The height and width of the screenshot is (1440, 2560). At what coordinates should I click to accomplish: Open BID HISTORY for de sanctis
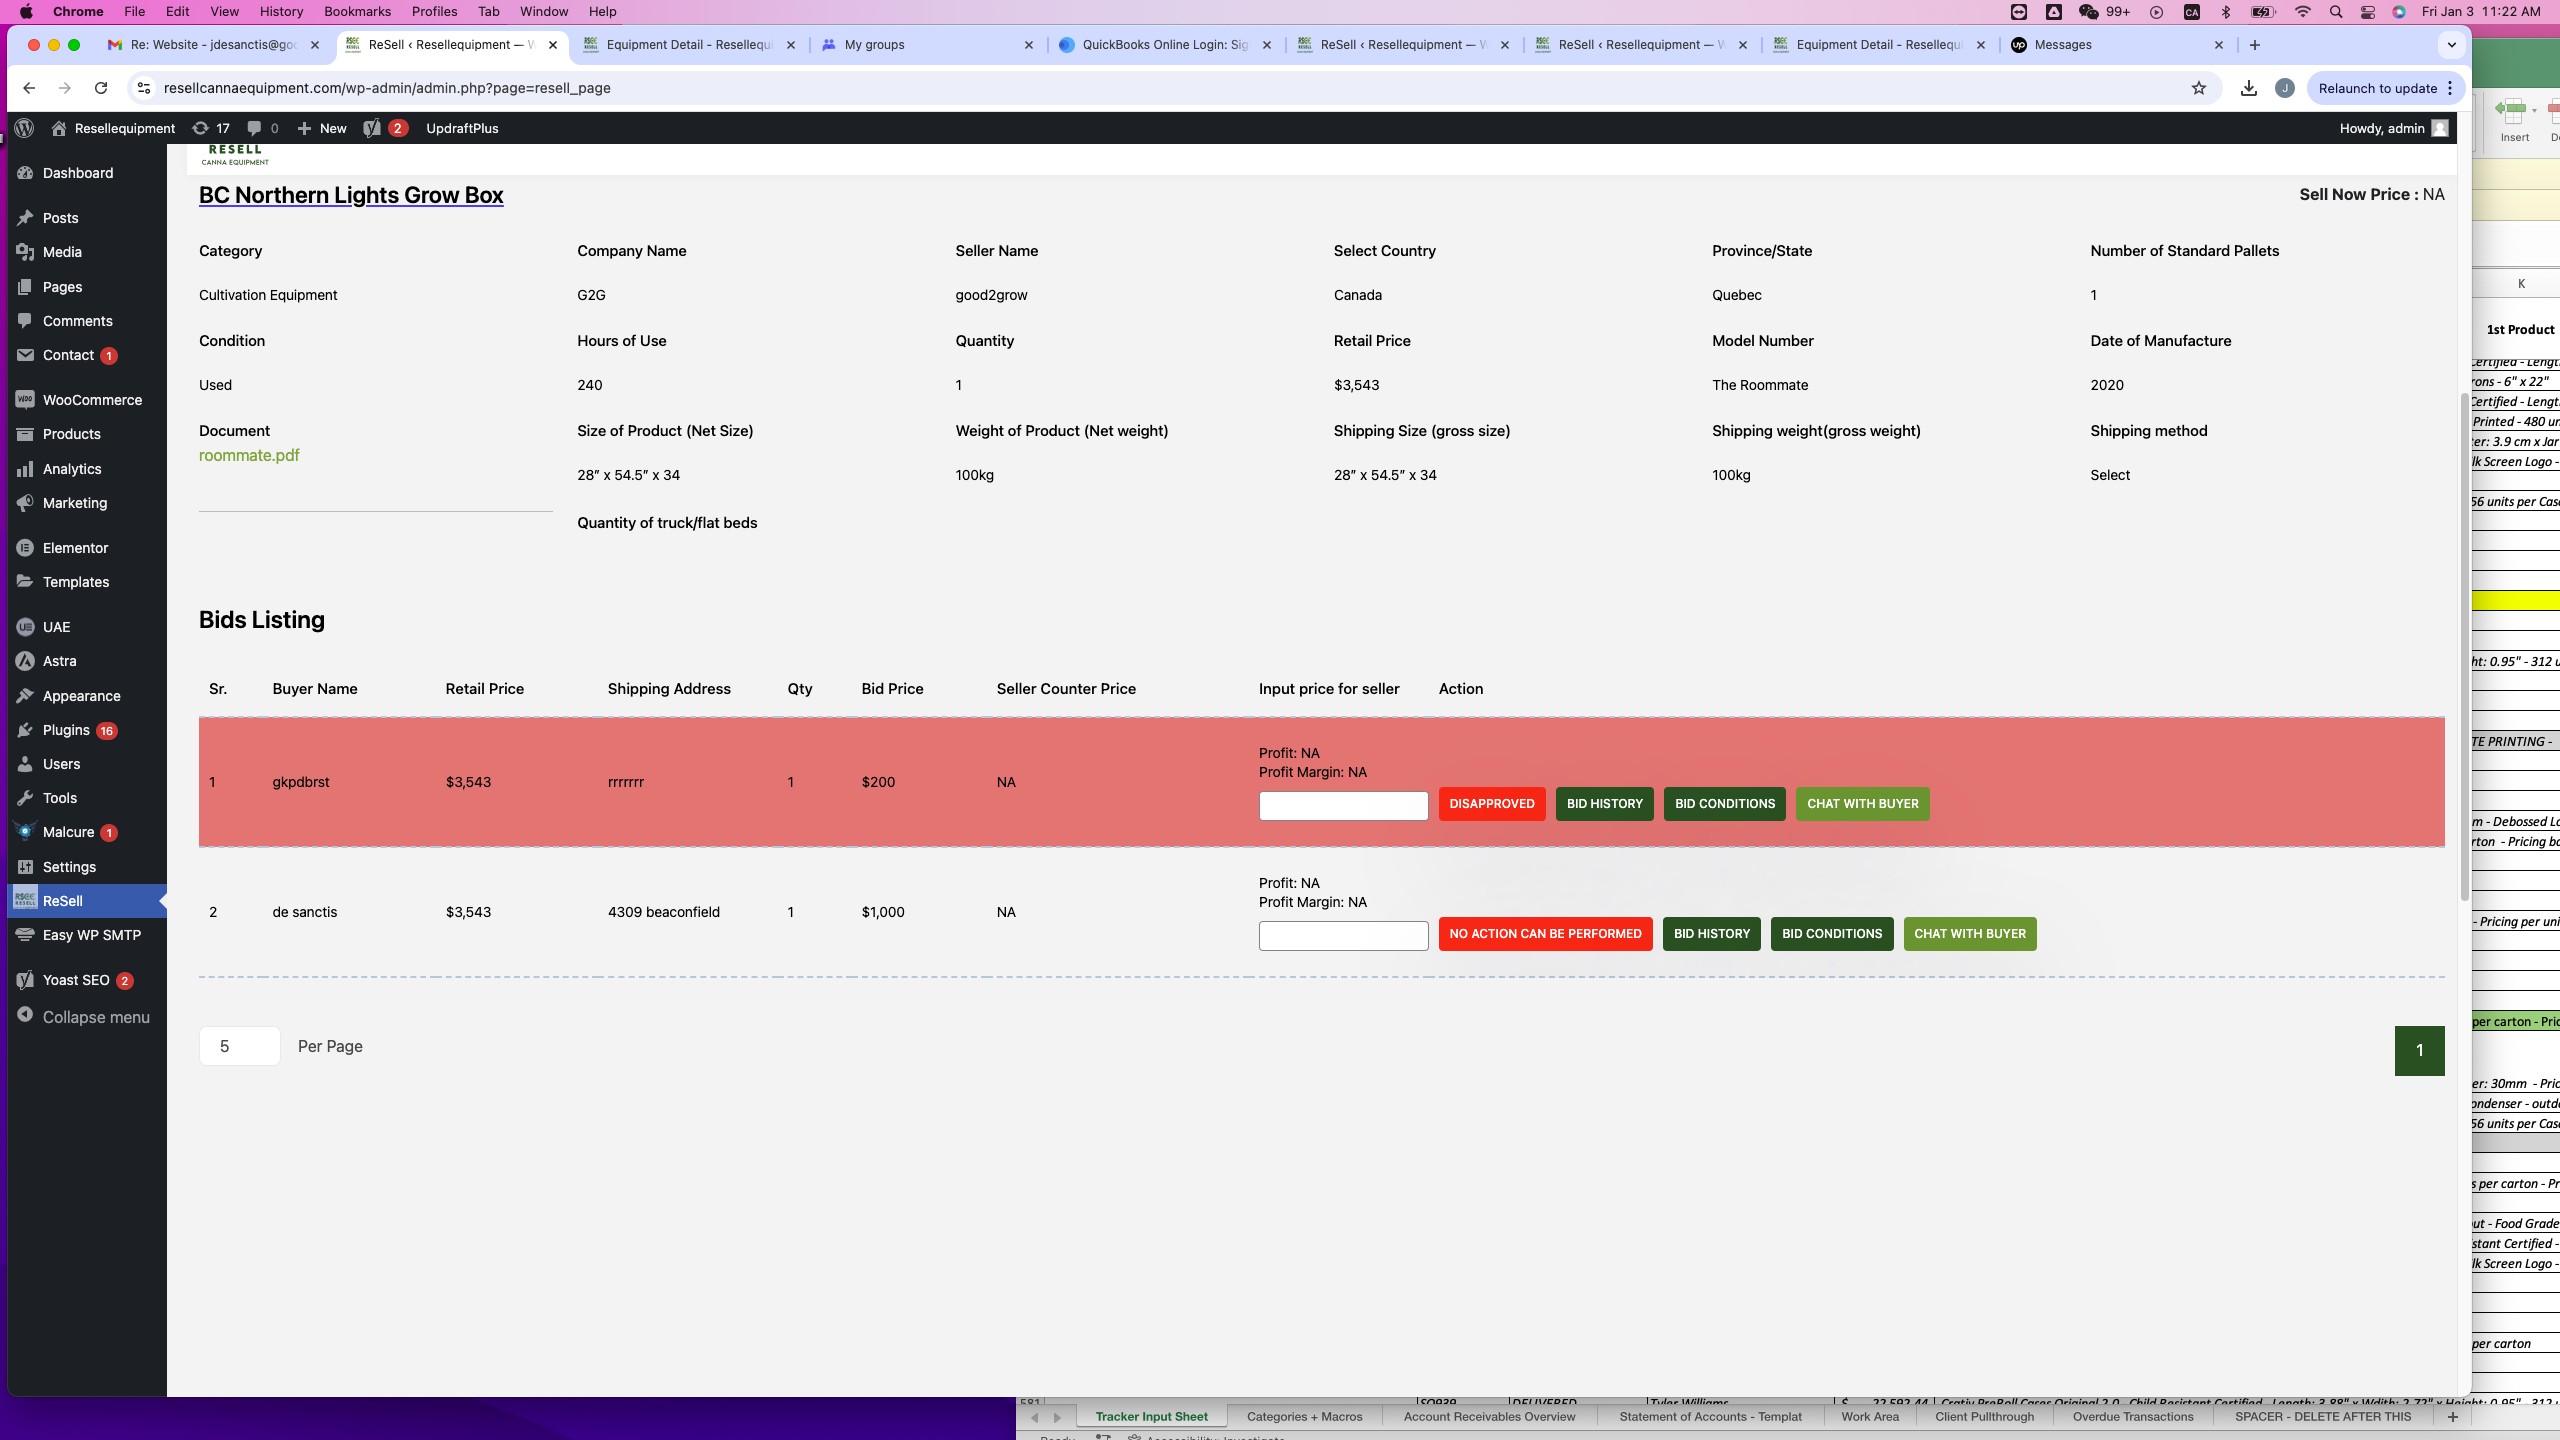1712,934
